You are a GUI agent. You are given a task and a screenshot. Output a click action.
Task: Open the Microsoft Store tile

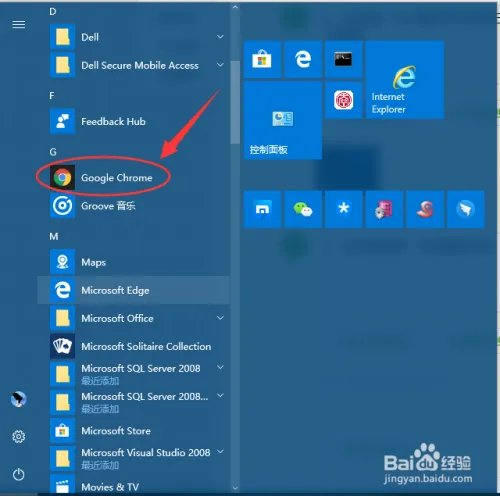262,59
